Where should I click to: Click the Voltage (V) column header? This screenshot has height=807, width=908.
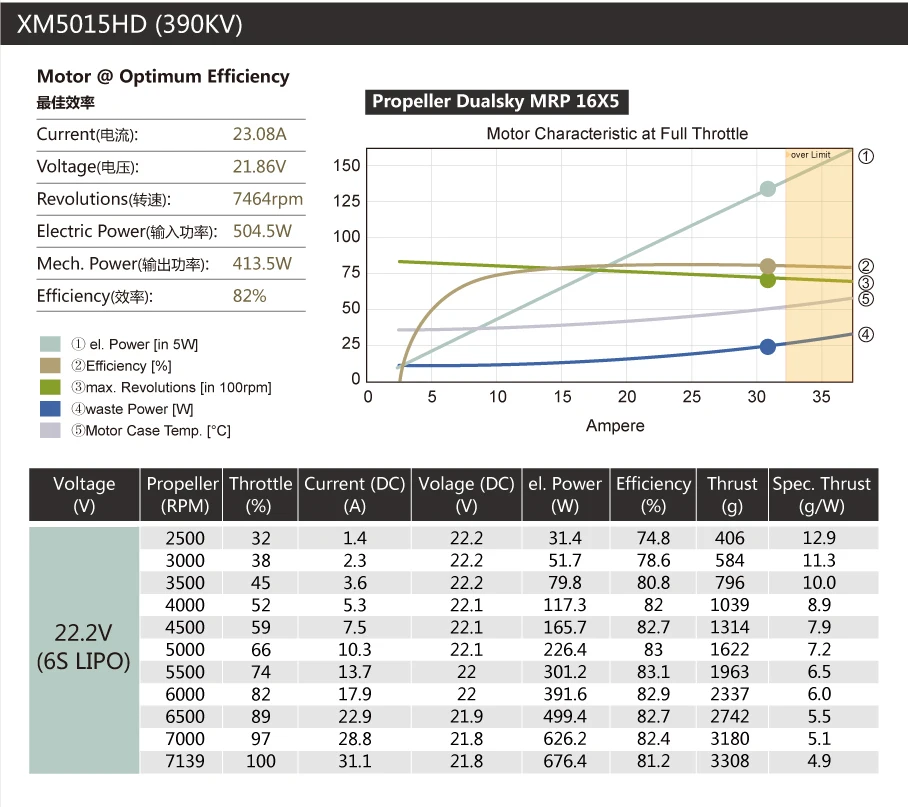[84, 495]
